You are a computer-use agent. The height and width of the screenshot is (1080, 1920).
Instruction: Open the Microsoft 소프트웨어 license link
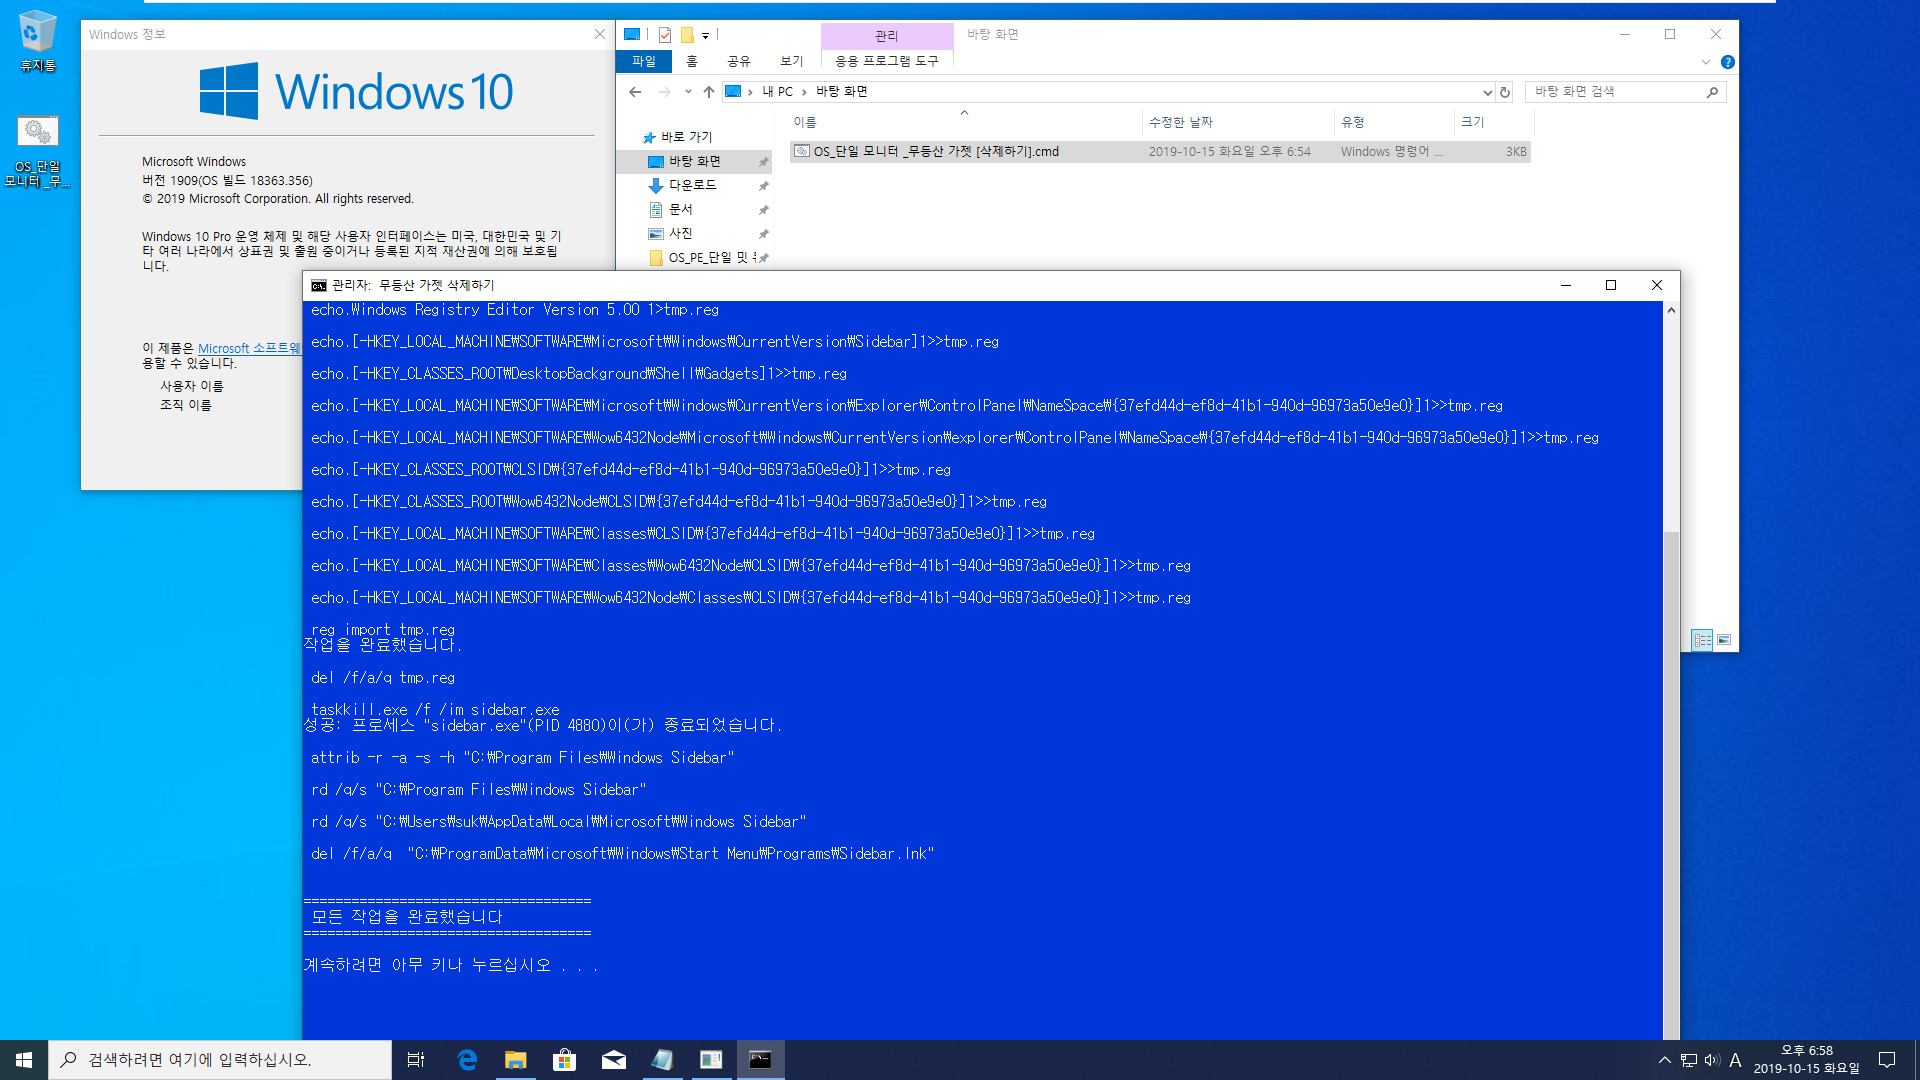click(249, 348)
